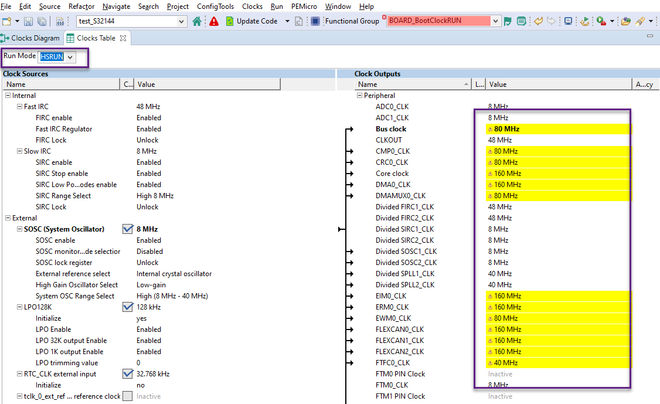Toggle the LPO128K checkbox

pyautogui.click(x=128, y=307)
